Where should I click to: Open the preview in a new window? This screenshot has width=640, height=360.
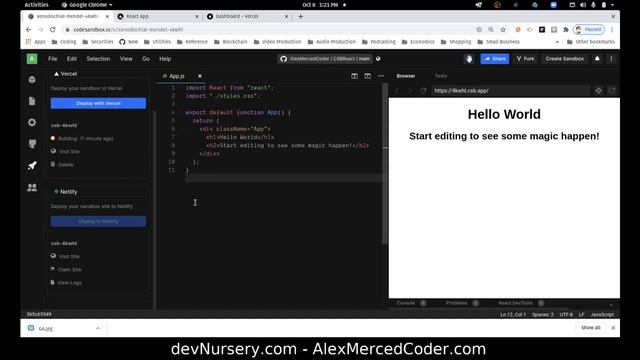(612, 91)
